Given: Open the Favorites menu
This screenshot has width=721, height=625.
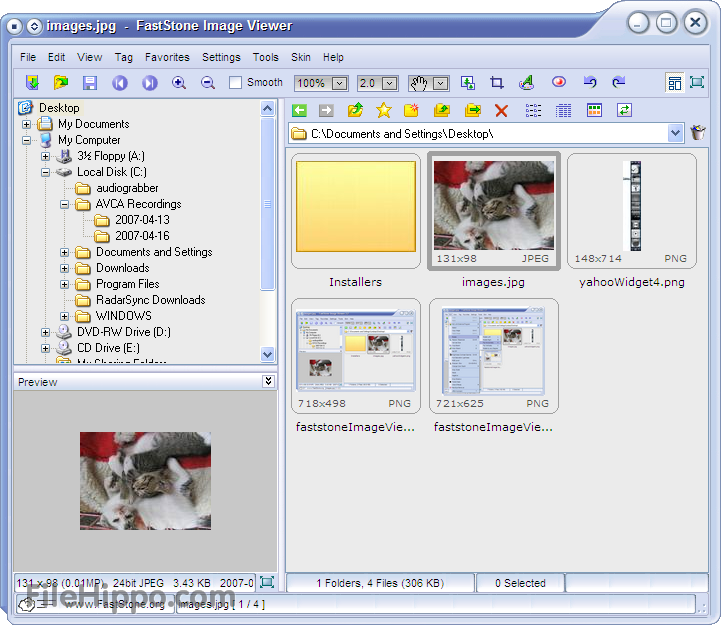Looking at the screenshot, I should [167, 57].
